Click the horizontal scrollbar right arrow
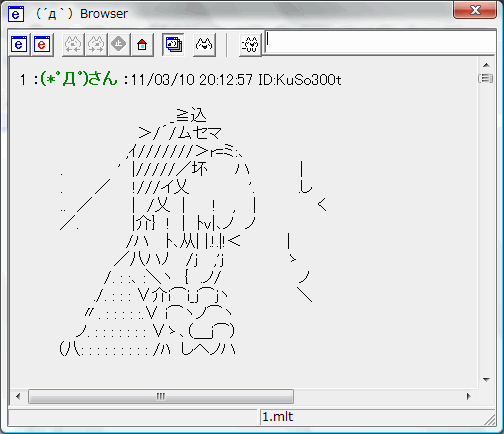Image resolution: width=504 pixels, height=434 pixels. click(469, 396)
